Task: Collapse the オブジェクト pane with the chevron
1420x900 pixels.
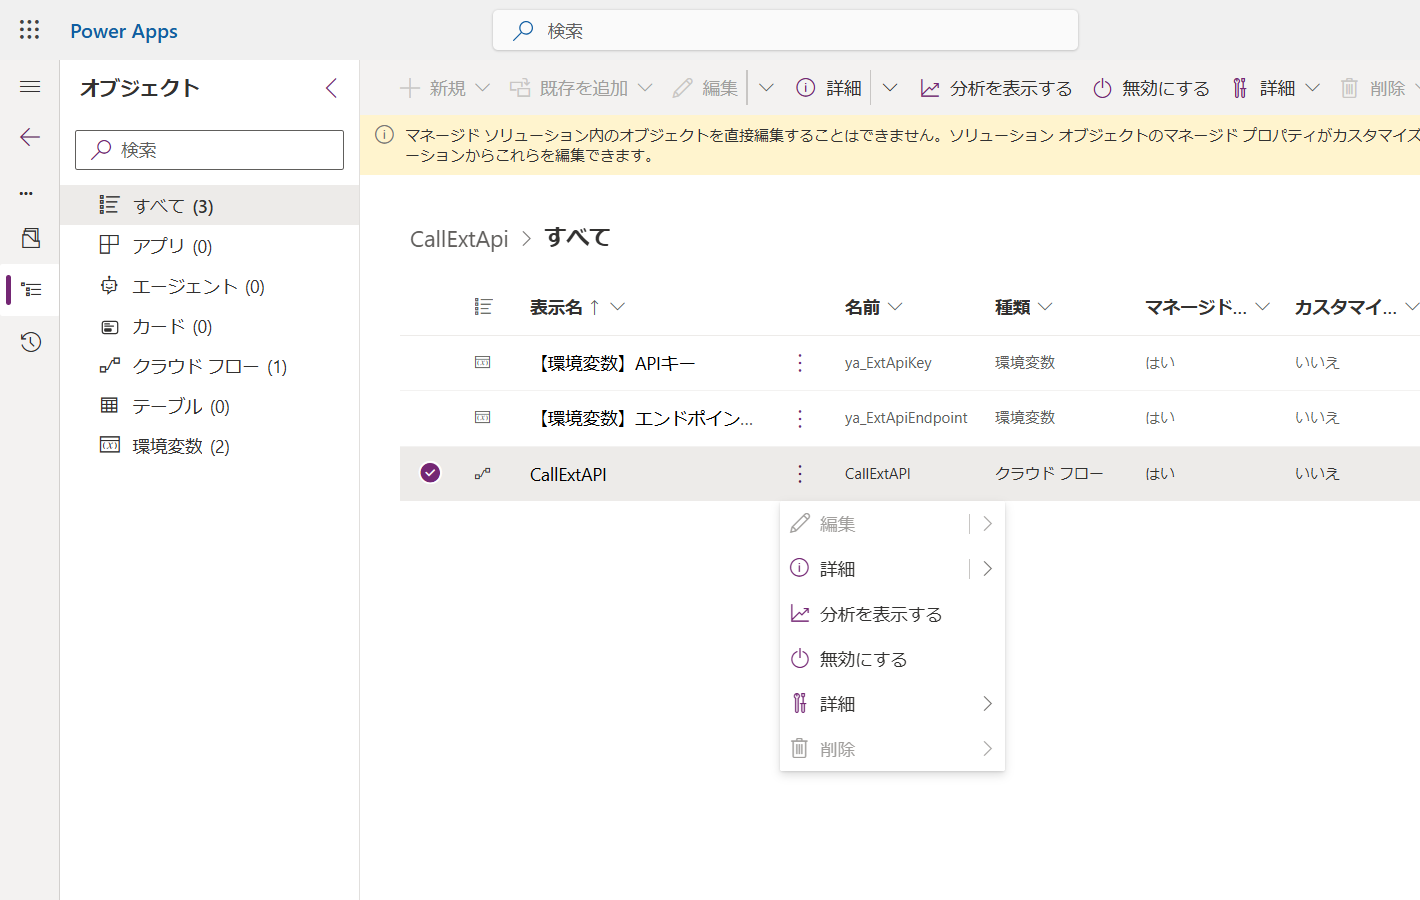Action: 331,88
